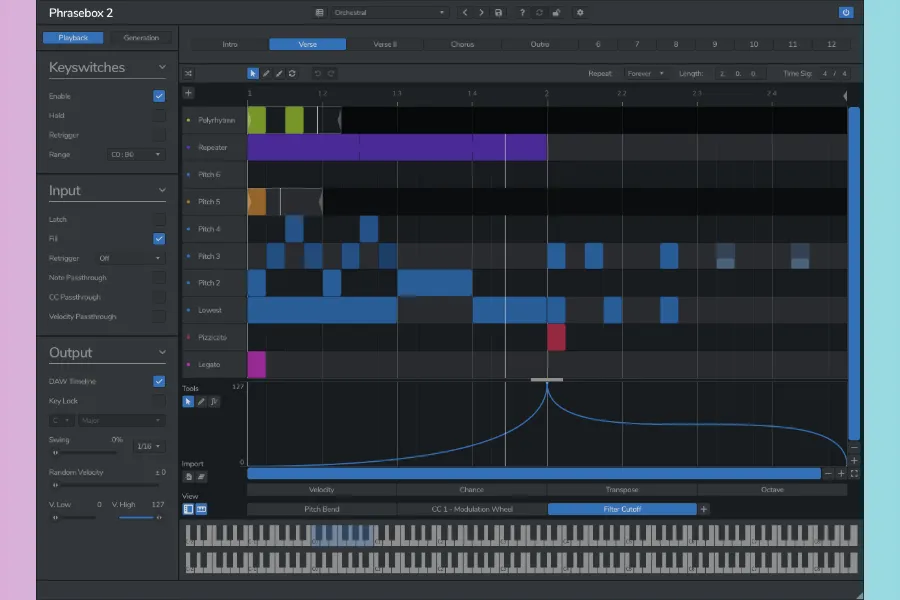Open settings with the gear icon
Image resolution: width=900 pixels, height=600 pixels.
click(x=580, y=13)
